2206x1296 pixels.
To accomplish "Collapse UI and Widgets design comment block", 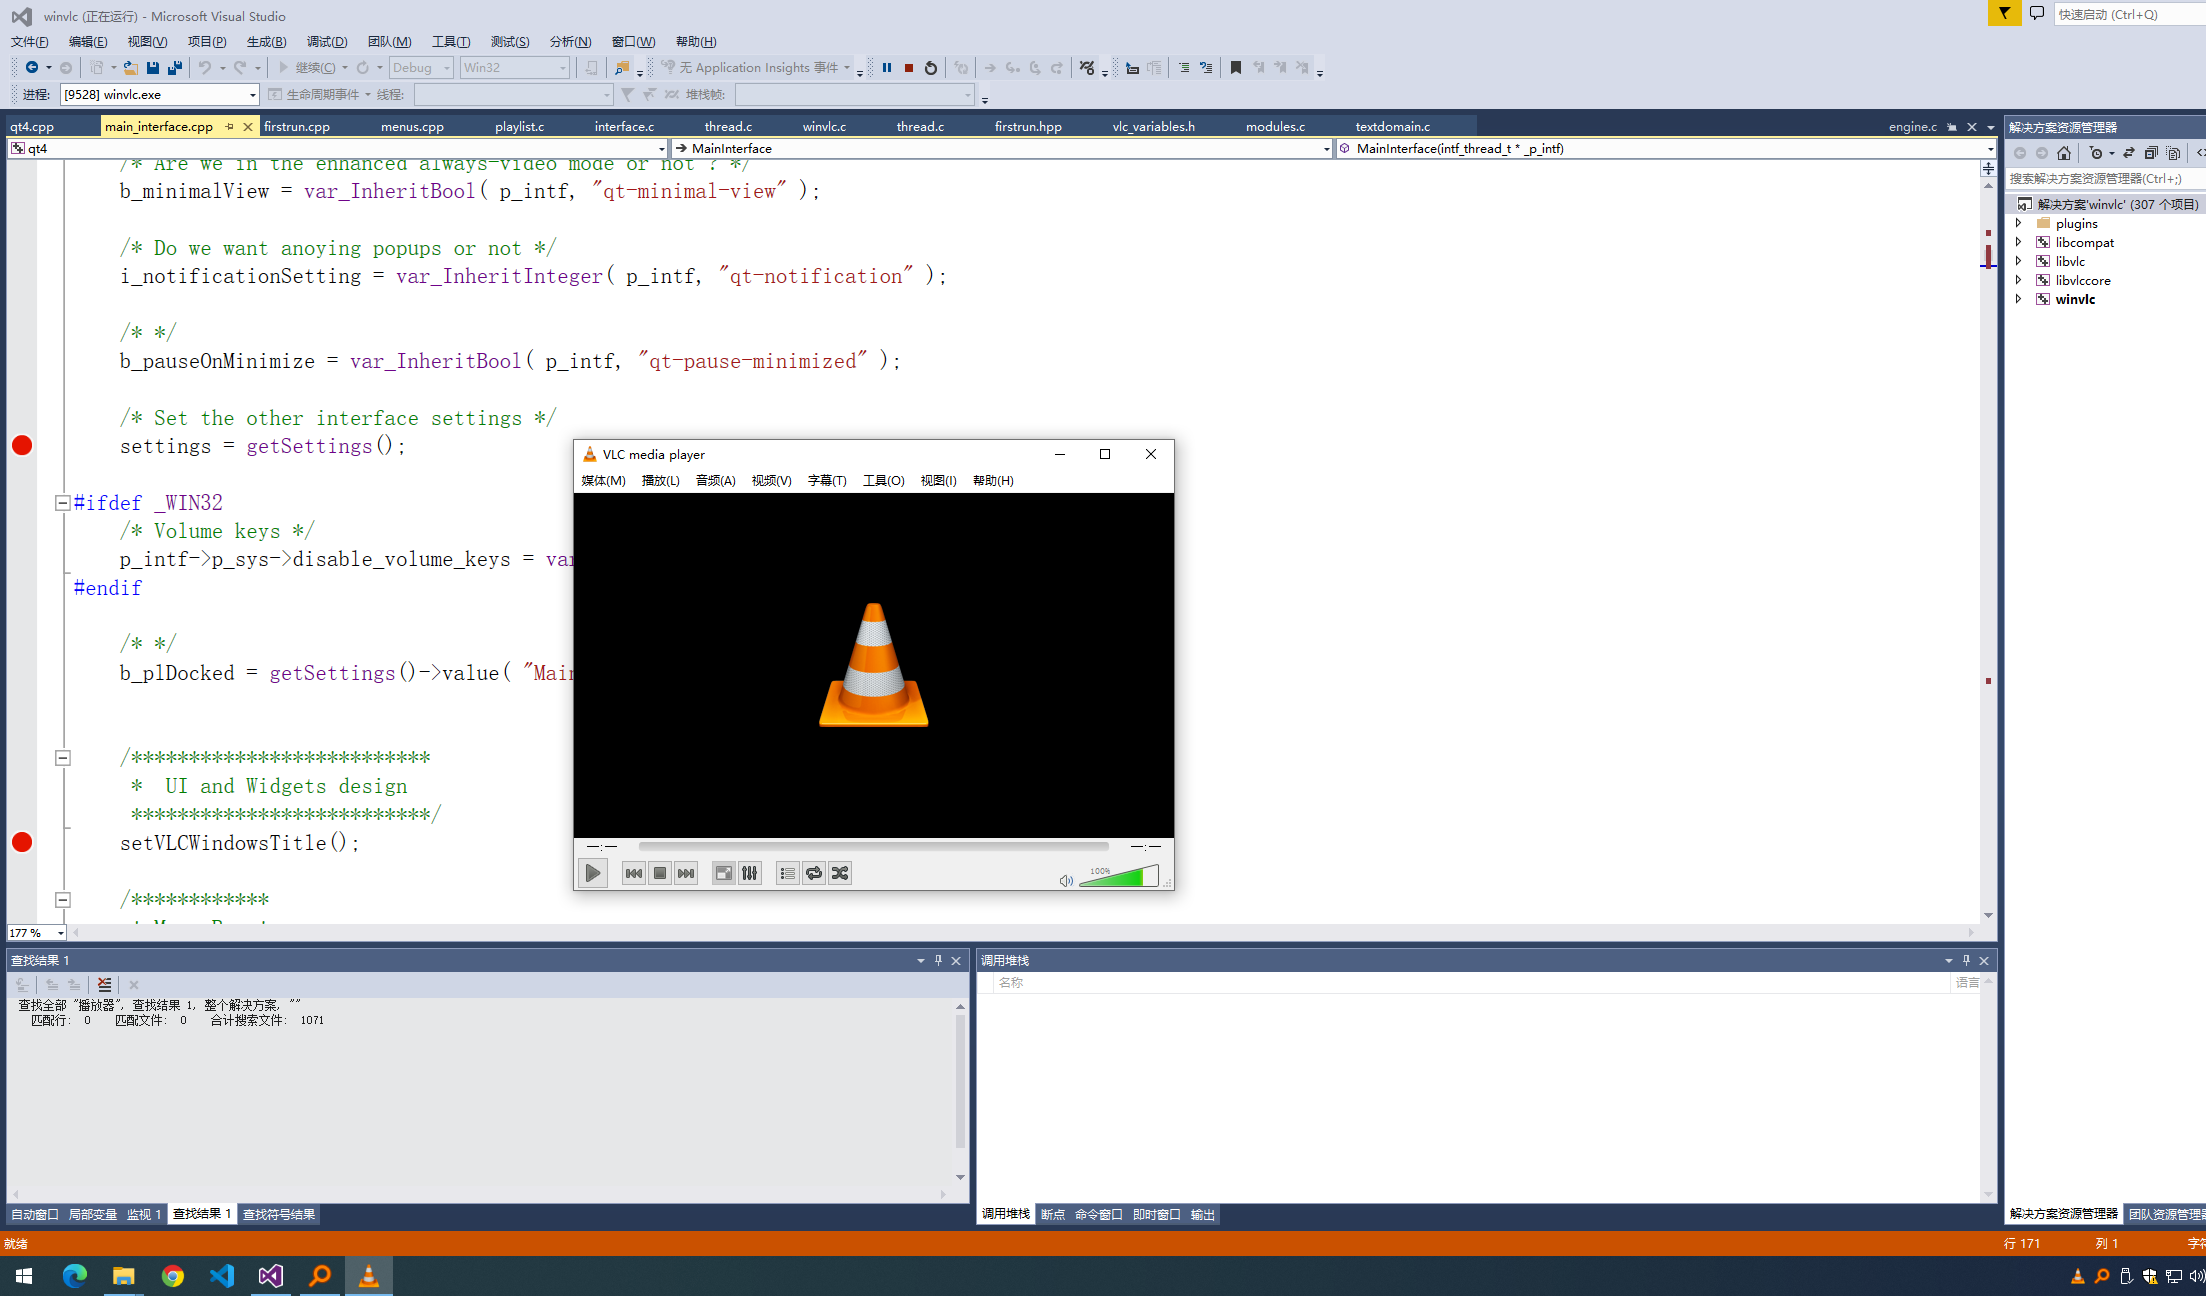I will (x=62, y=758).
